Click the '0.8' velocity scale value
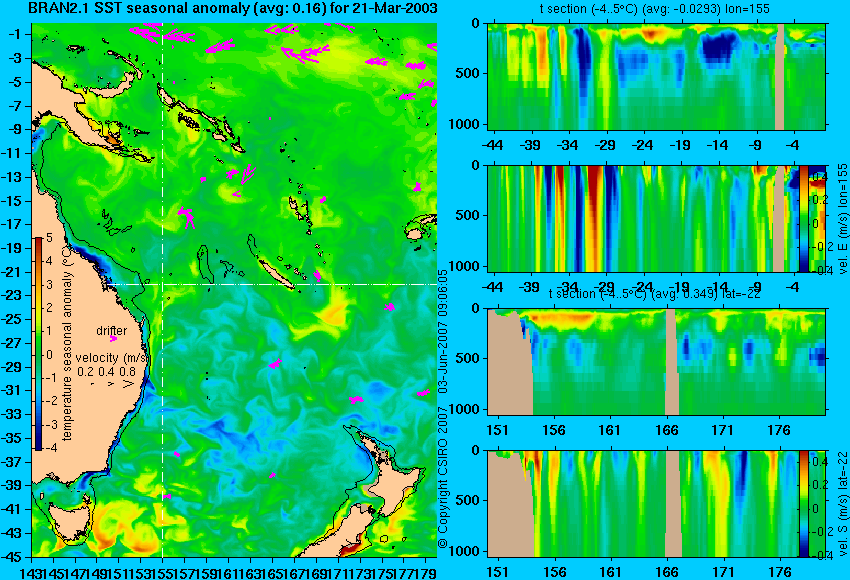 coord(128,372)
